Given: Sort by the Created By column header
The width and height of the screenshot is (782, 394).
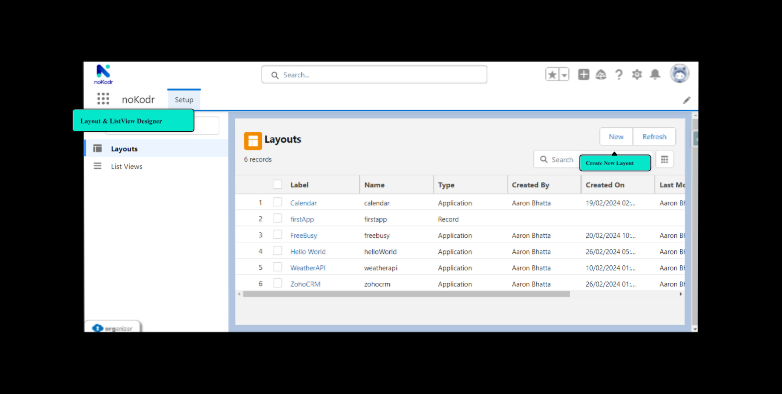Looking at the screenshot, I should pyautogui.click(x=530, y=185).
